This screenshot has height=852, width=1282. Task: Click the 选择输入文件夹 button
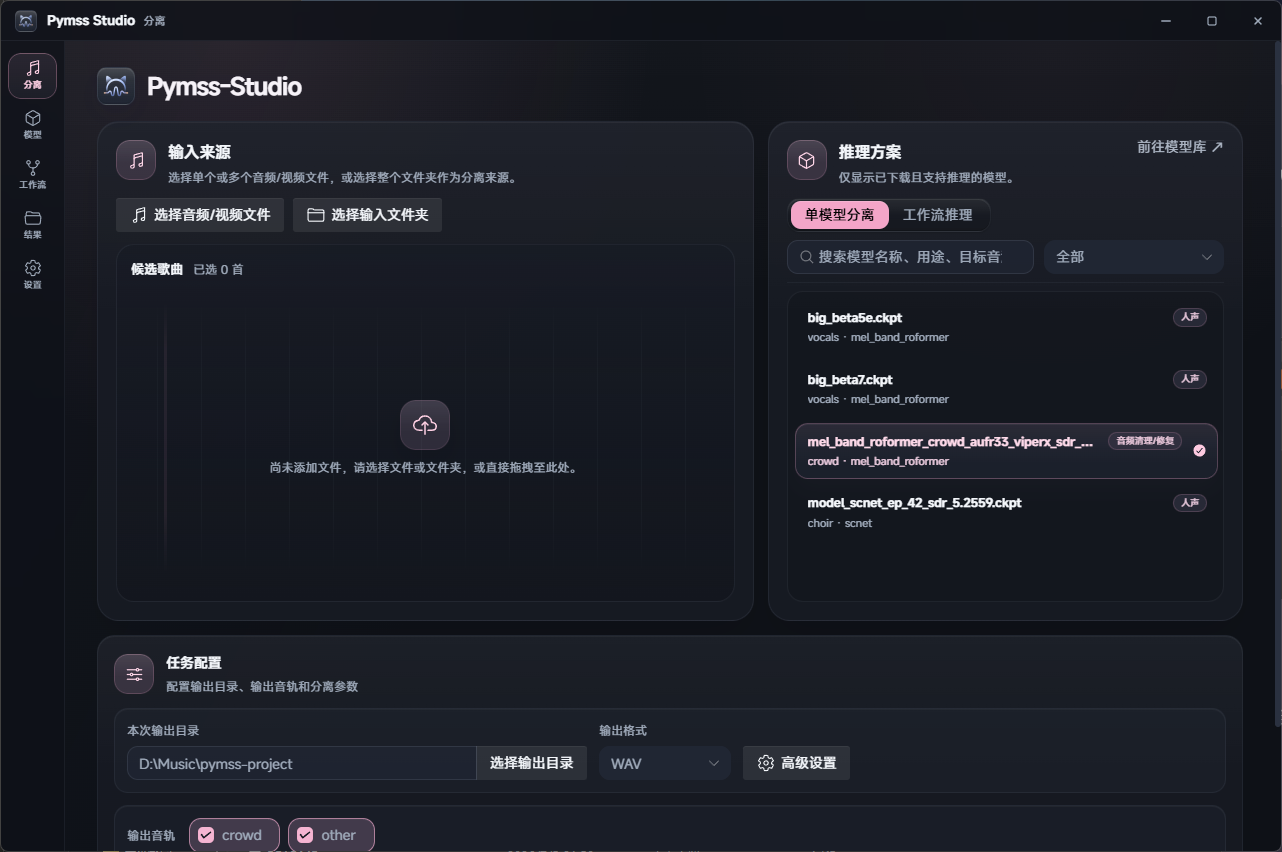click(x=367, y=215)
